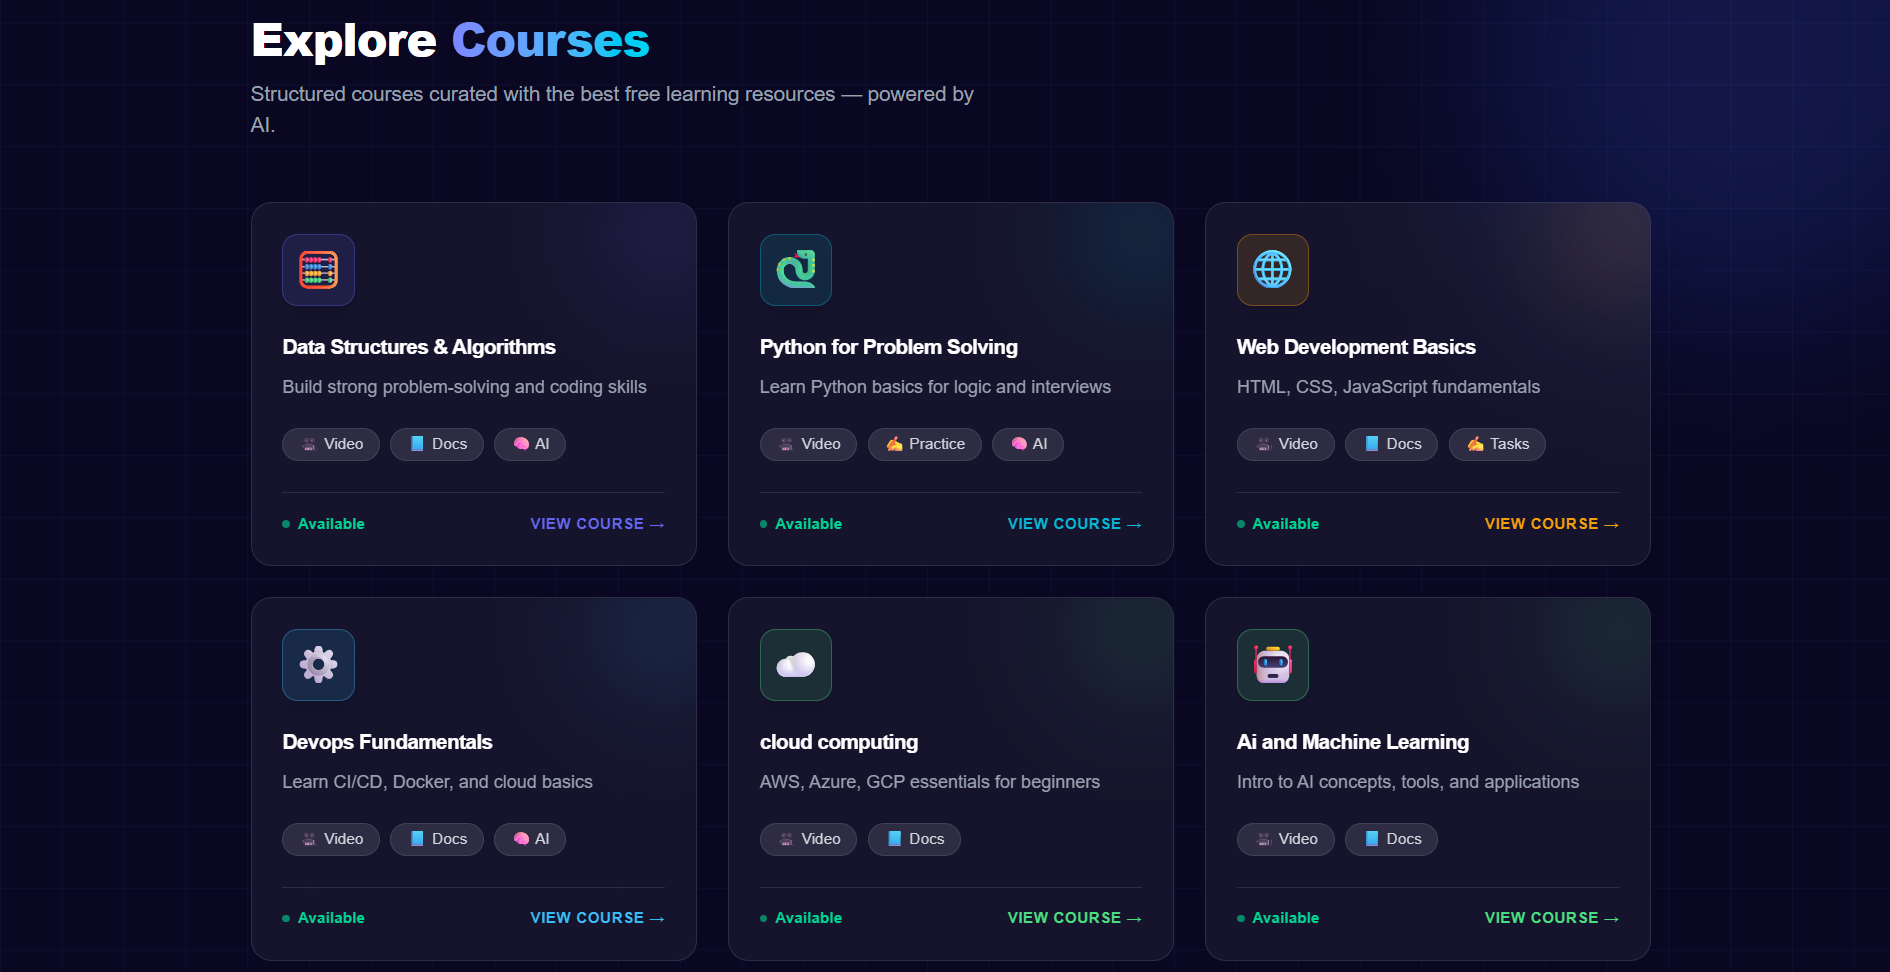This screenshot has width=1890, height=972.
Task: Select the Python logo on Python for Problem Solving
Action: pos(796,270)
